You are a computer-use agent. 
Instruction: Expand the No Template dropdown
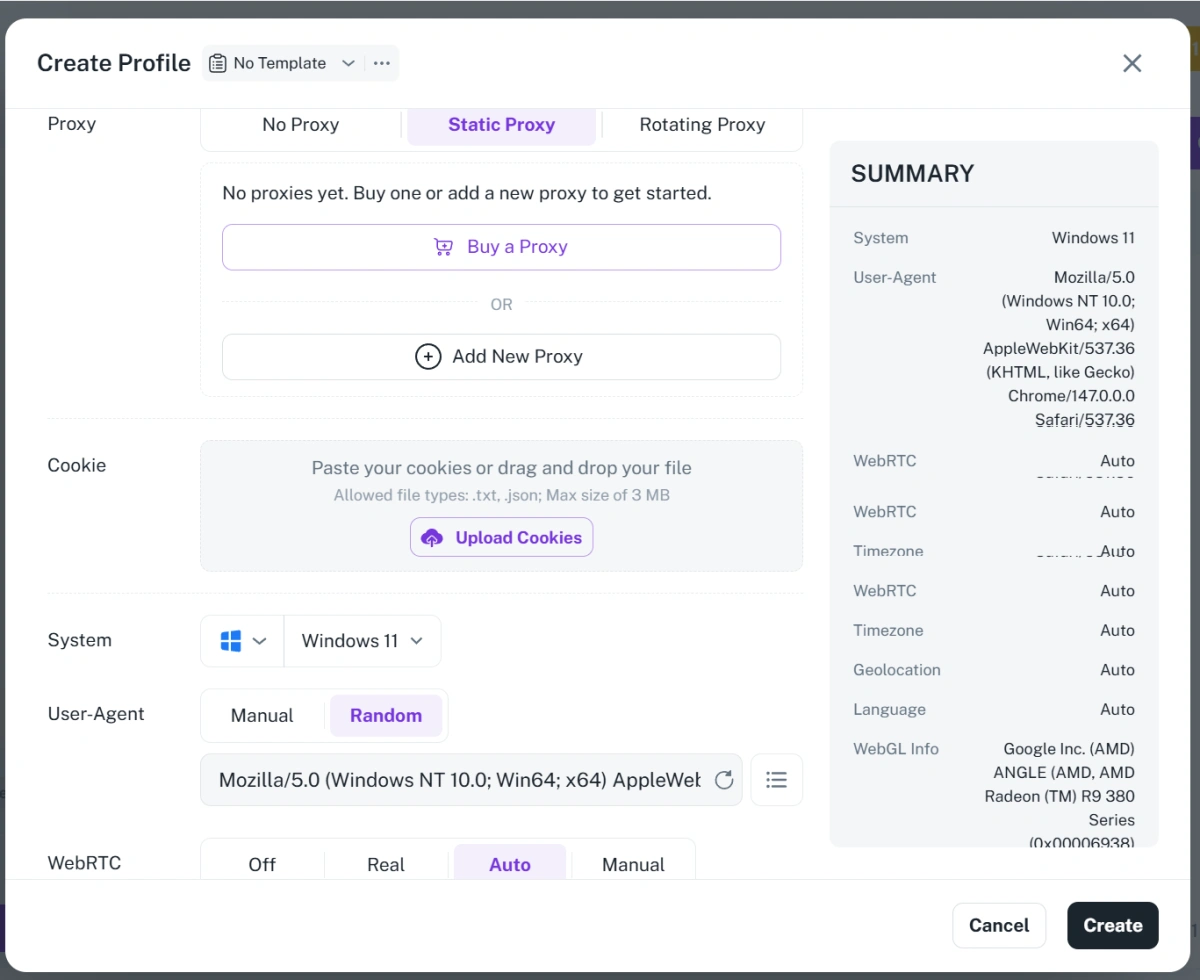click(281, 63)
